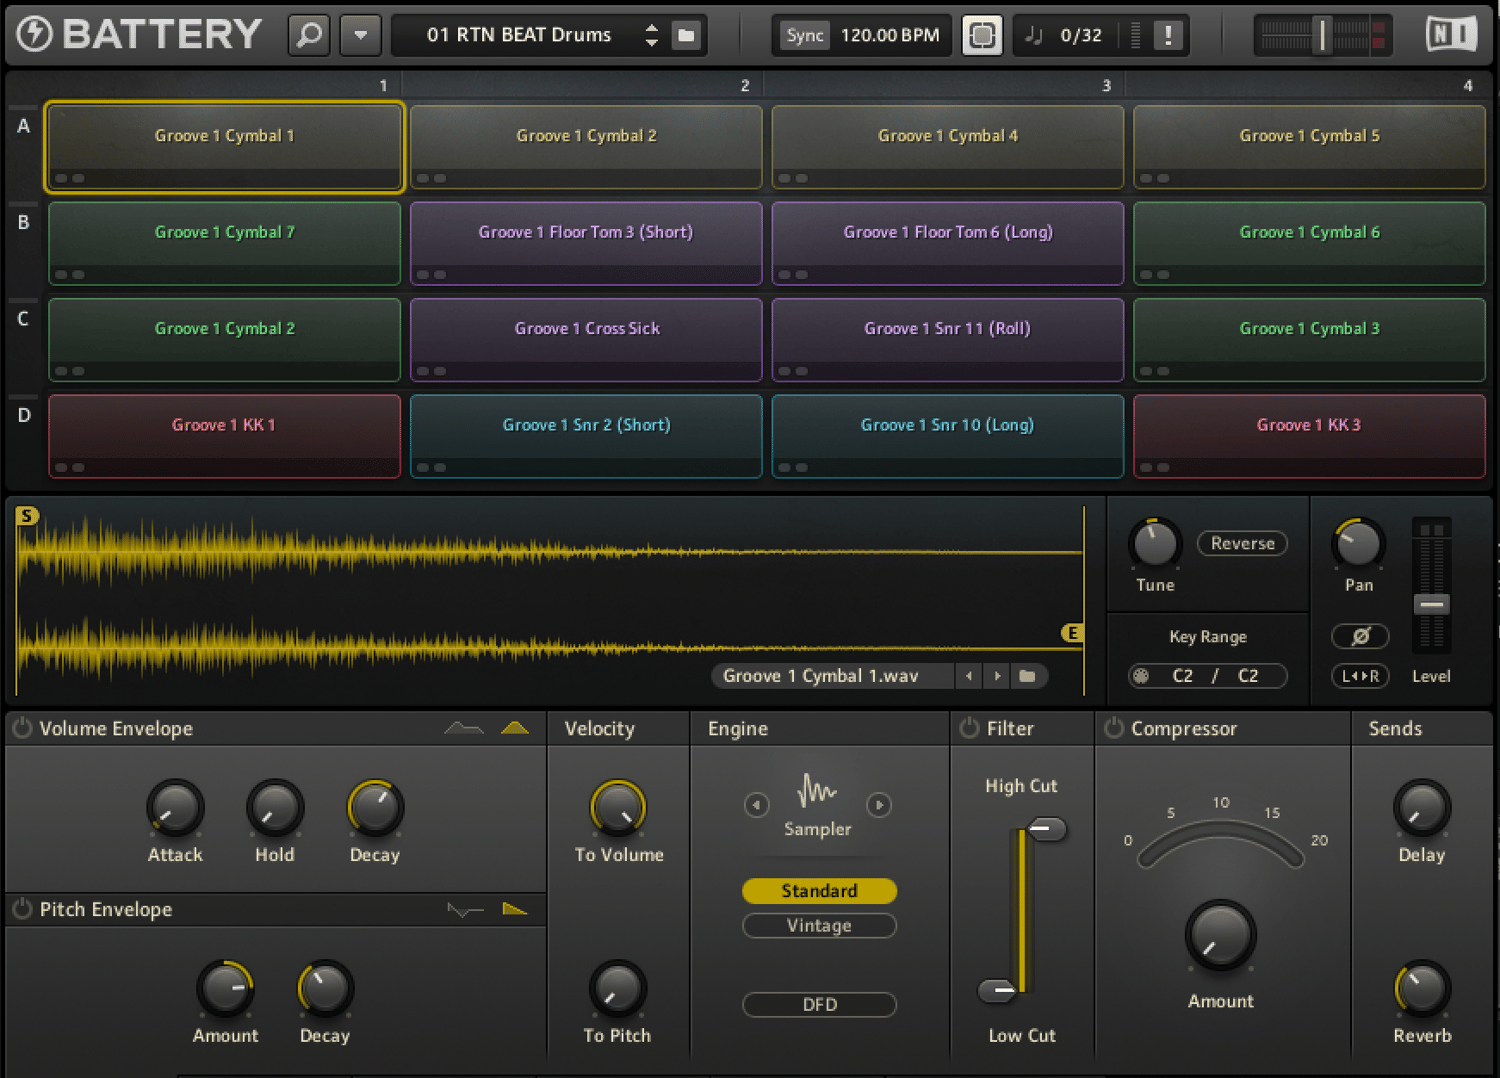Toggle the Reverse button
The width and height of the screenshot is (1500, 1078).
[x=1242, y=543]
